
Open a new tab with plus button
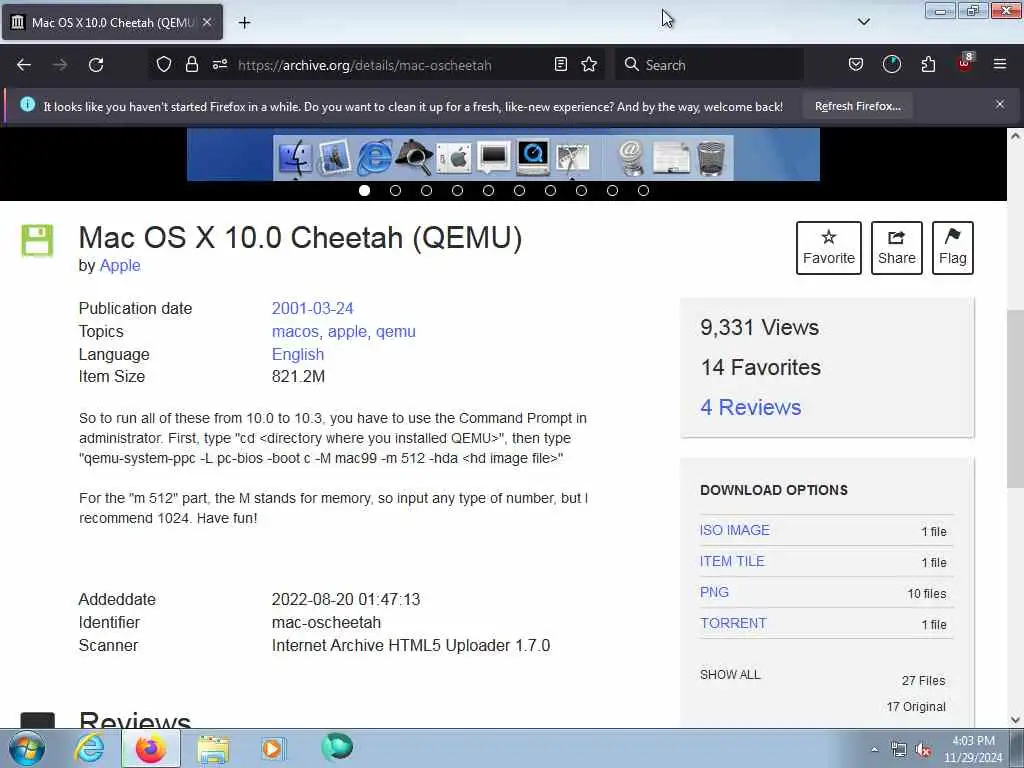pyautogui.click(x=244, y=23)
